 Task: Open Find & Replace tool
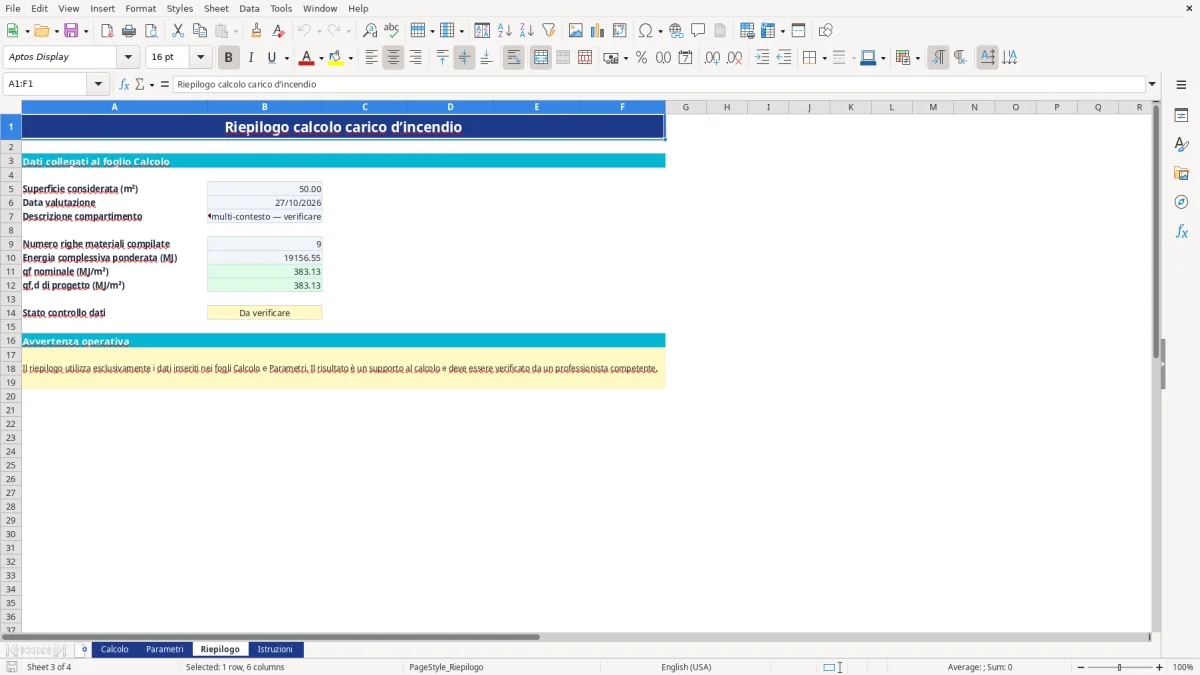[370, 31]
